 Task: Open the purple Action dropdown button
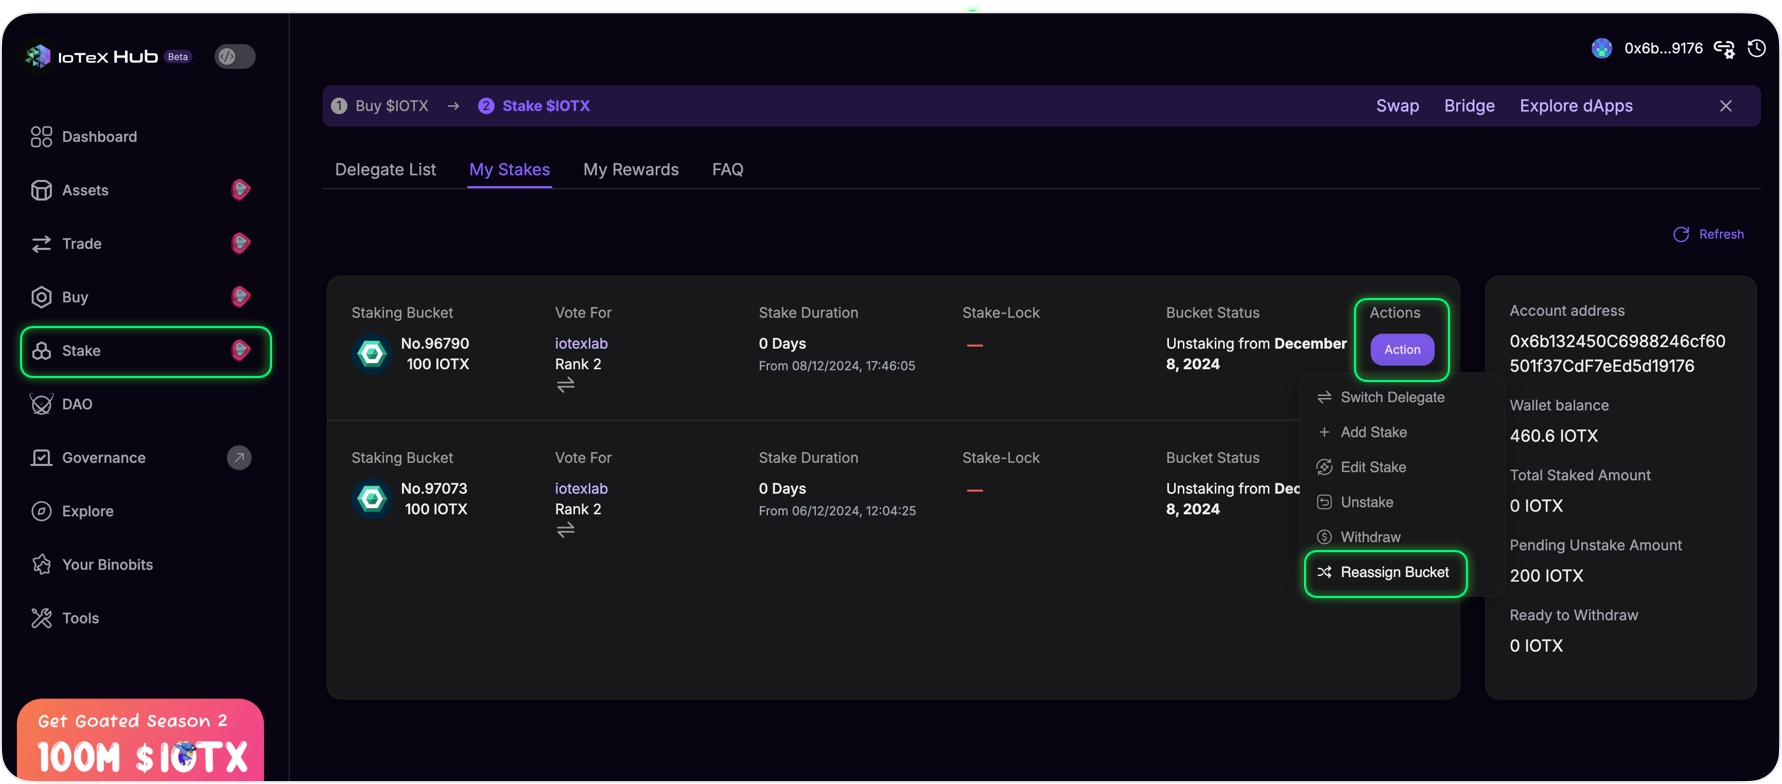coord(1401,349)
